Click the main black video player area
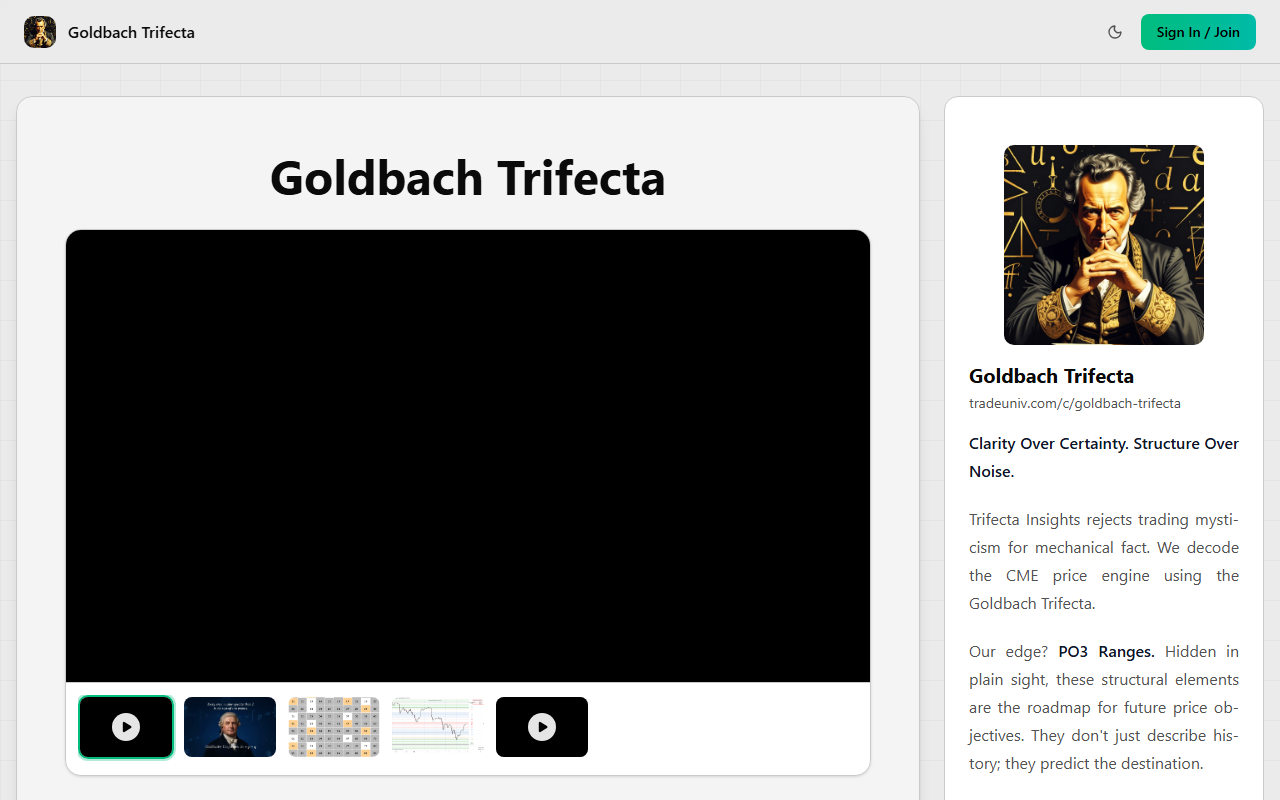 pyautogui.click(x=468, y=456)
